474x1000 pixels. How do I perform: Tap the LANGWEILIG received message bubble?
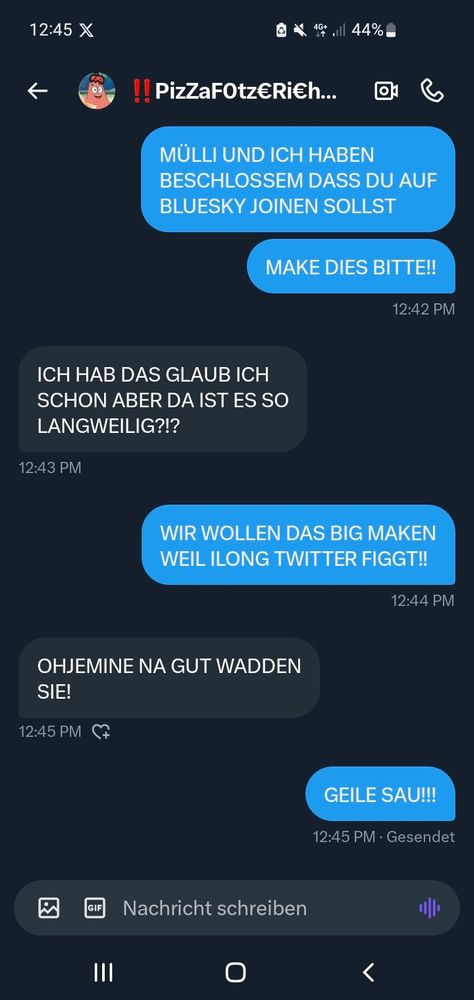pos(163,400)
